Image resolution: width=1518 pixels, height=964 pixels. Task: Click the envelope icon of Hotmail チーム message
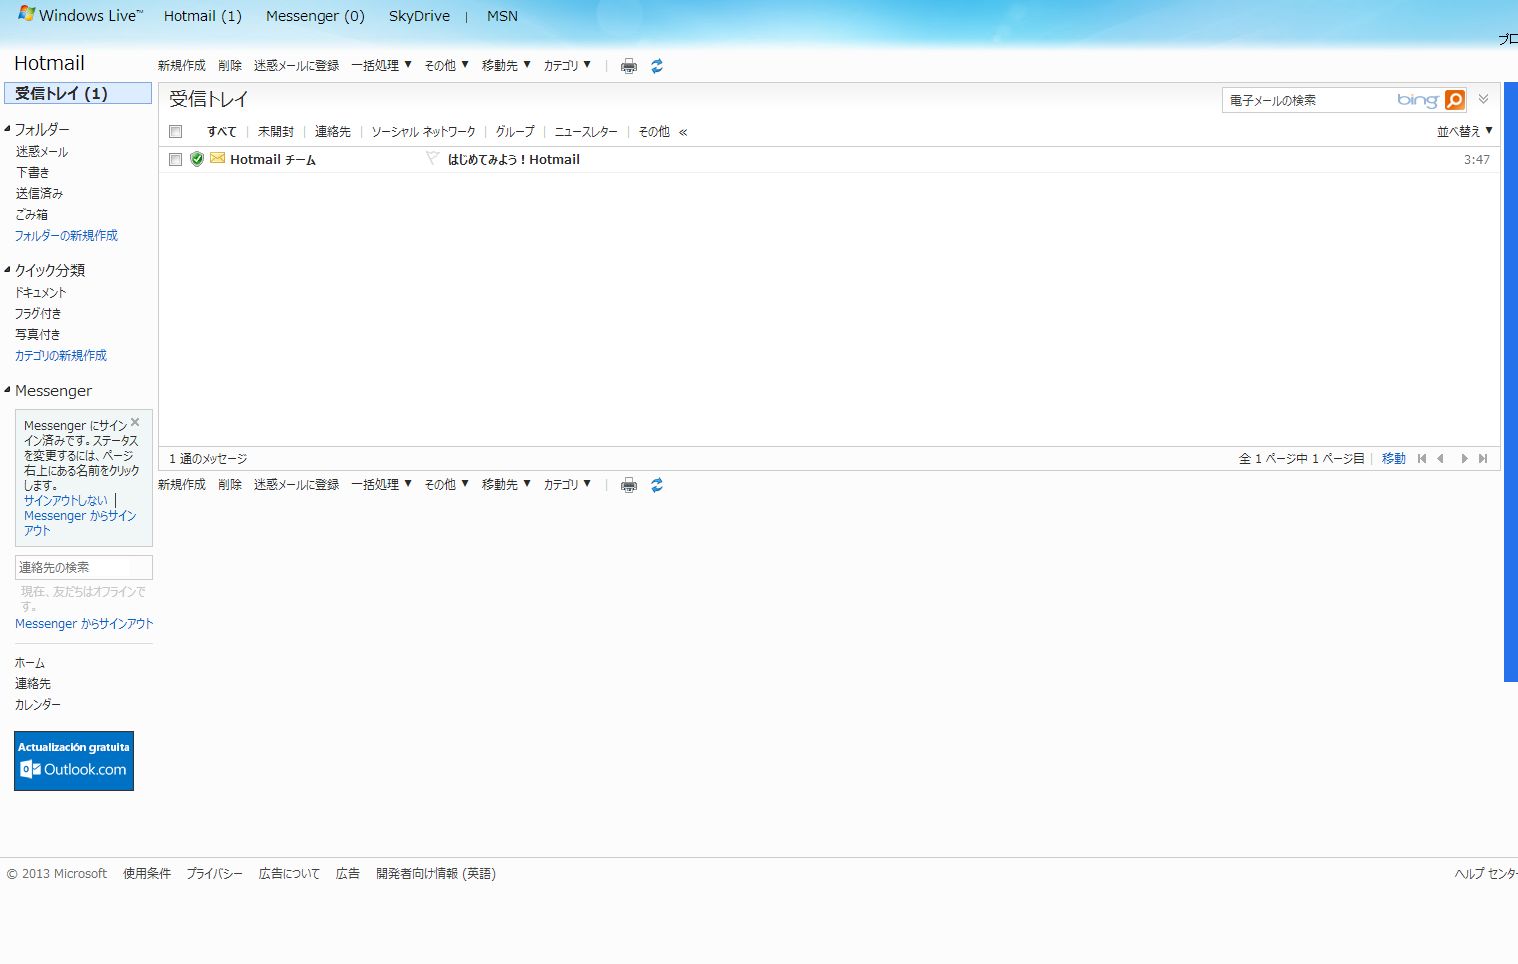coord(217,158)
